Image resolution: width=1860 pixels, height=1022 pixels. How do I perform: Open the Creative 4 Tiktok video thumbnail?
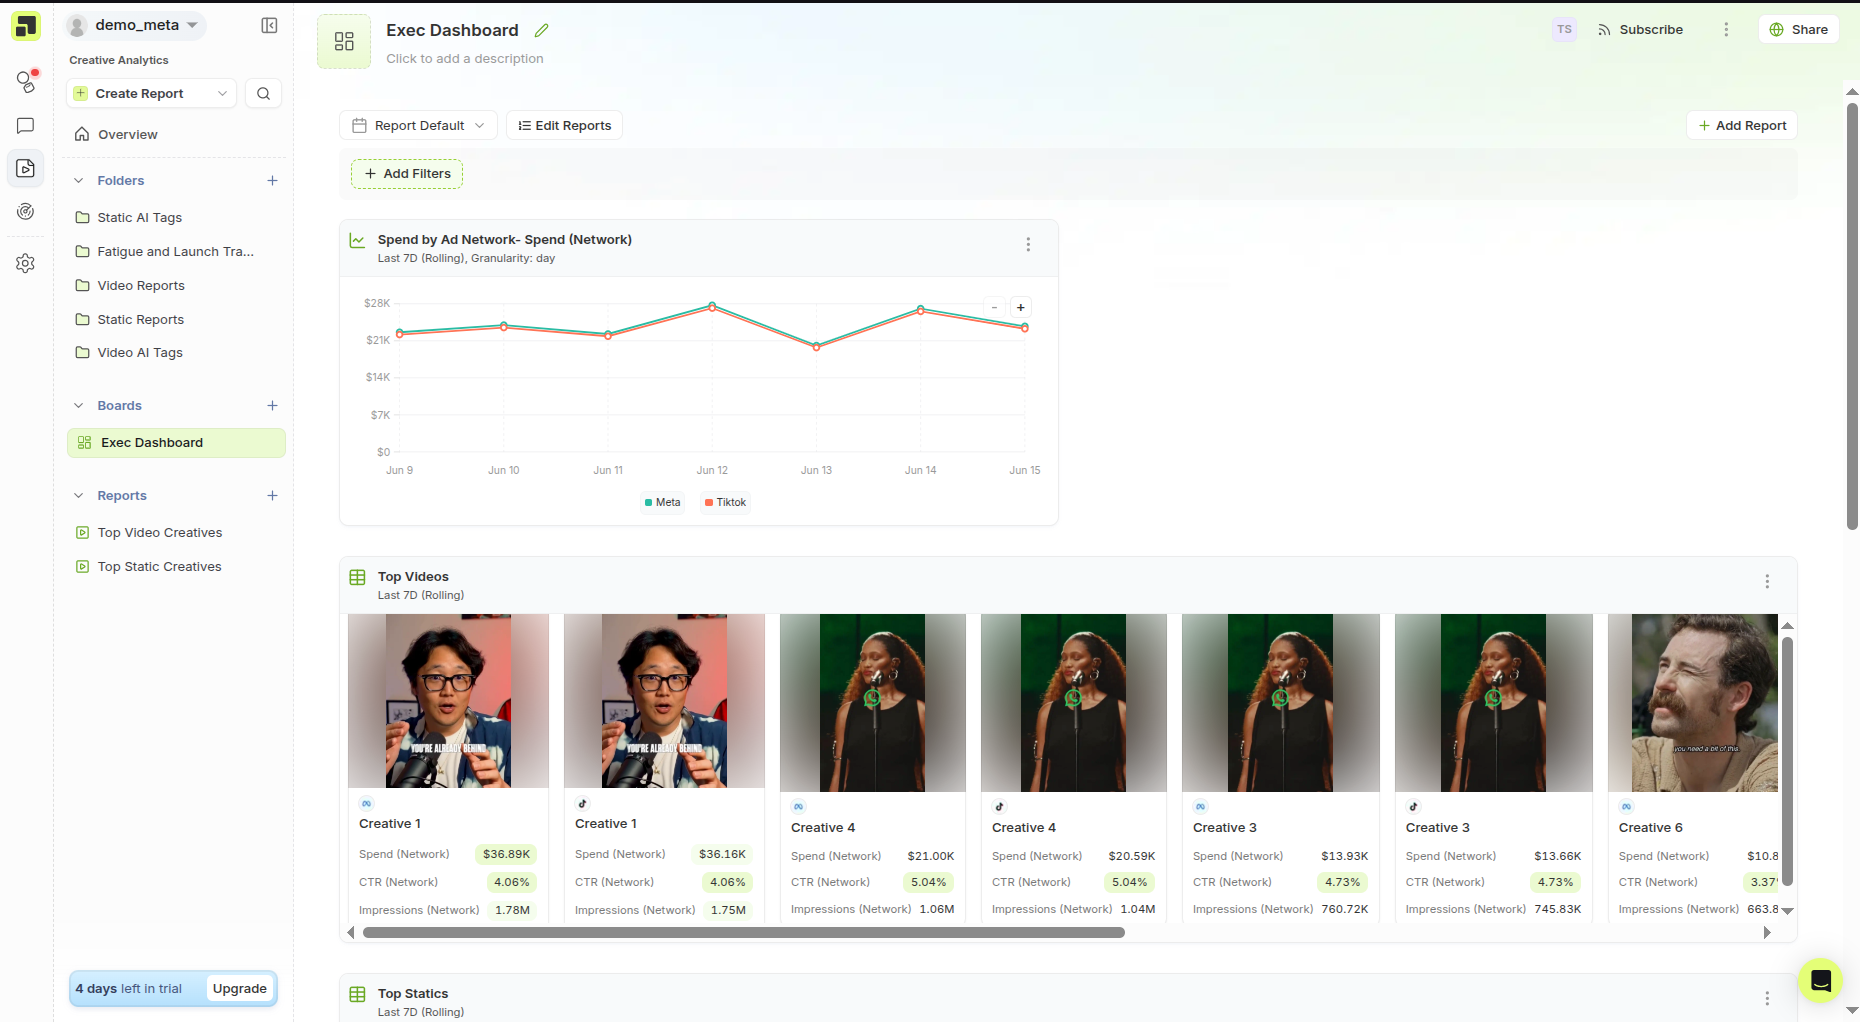pos(1074,703)
